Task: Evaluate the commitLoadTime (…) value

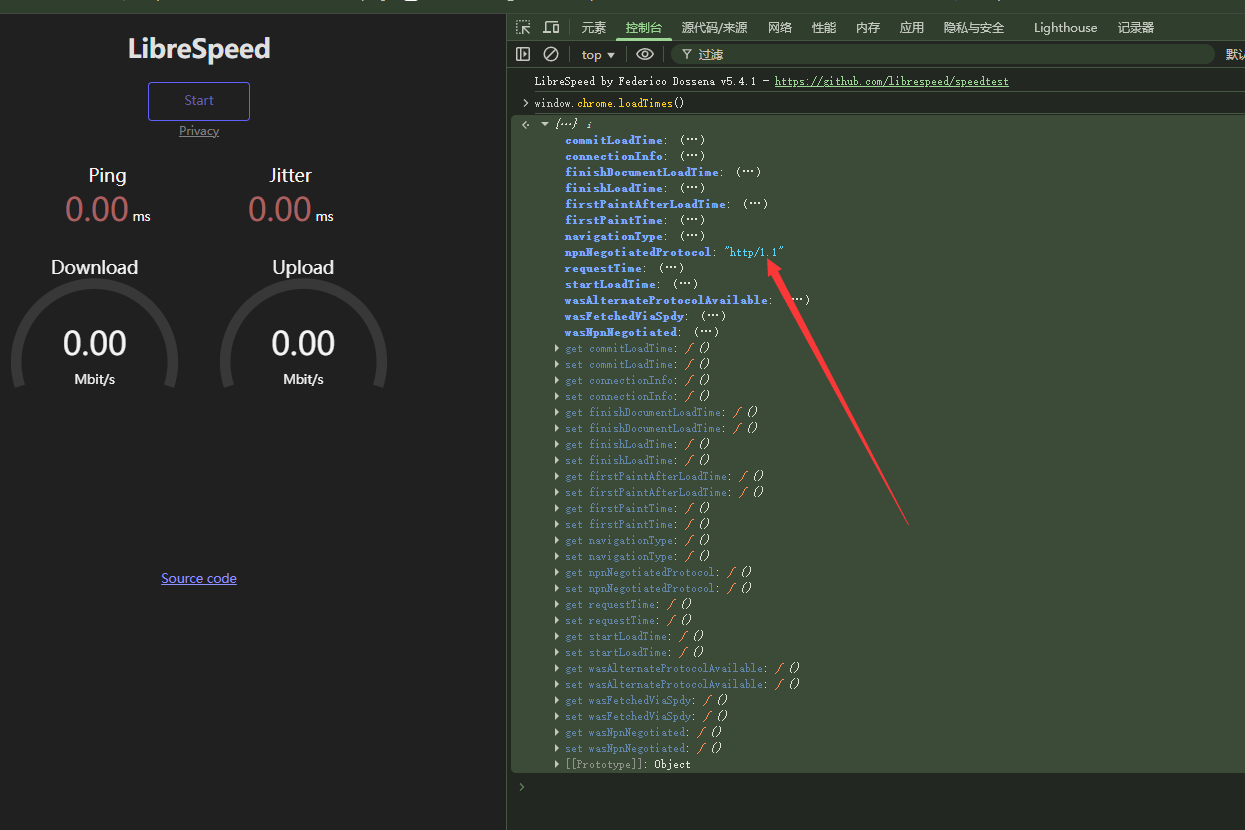Action: point(692,140)
